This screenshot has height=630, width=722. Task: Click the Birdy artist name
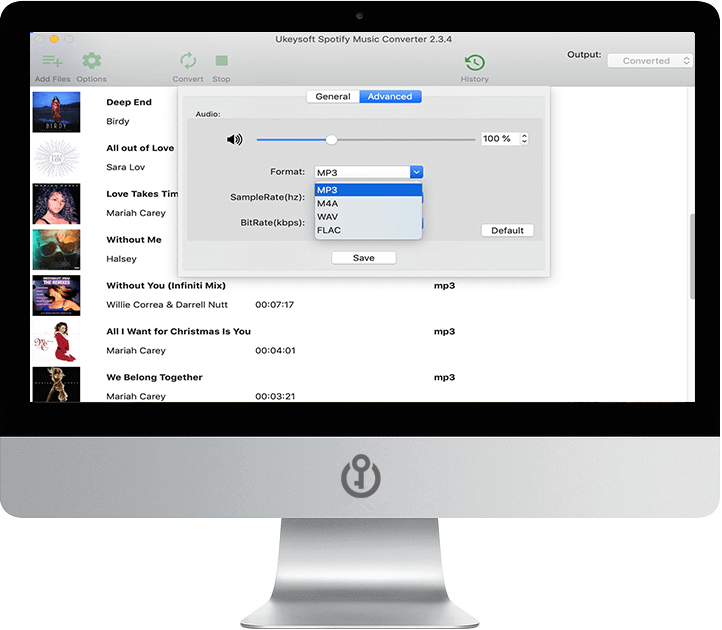point(118,122)
